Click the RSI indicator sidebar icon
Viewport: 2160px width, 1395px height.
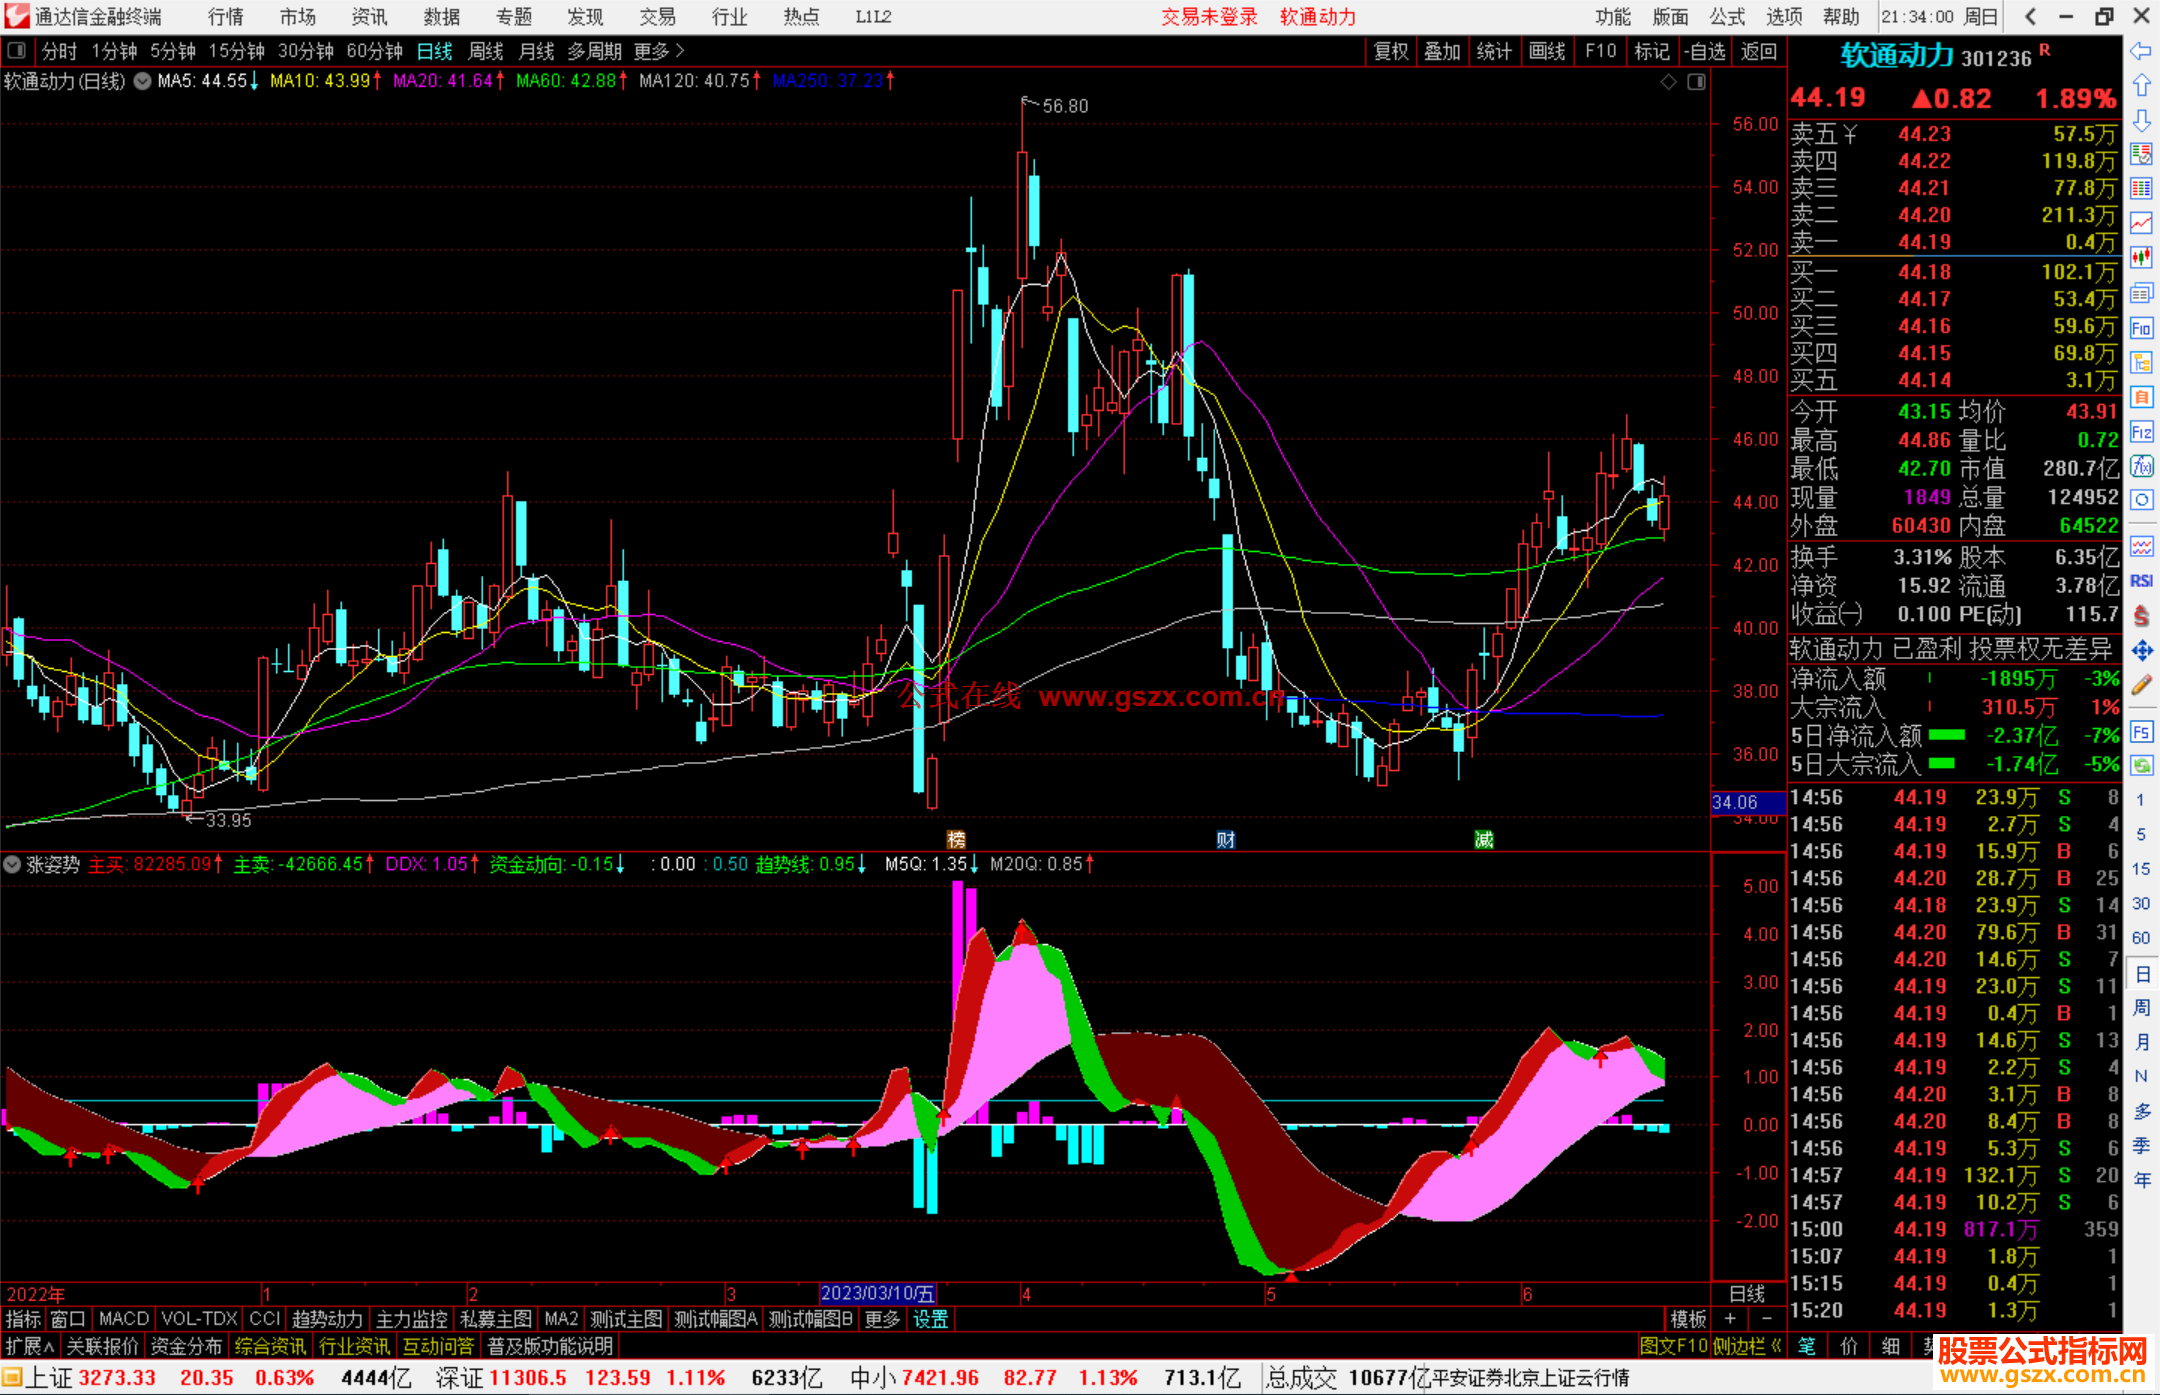point(2141,581)
